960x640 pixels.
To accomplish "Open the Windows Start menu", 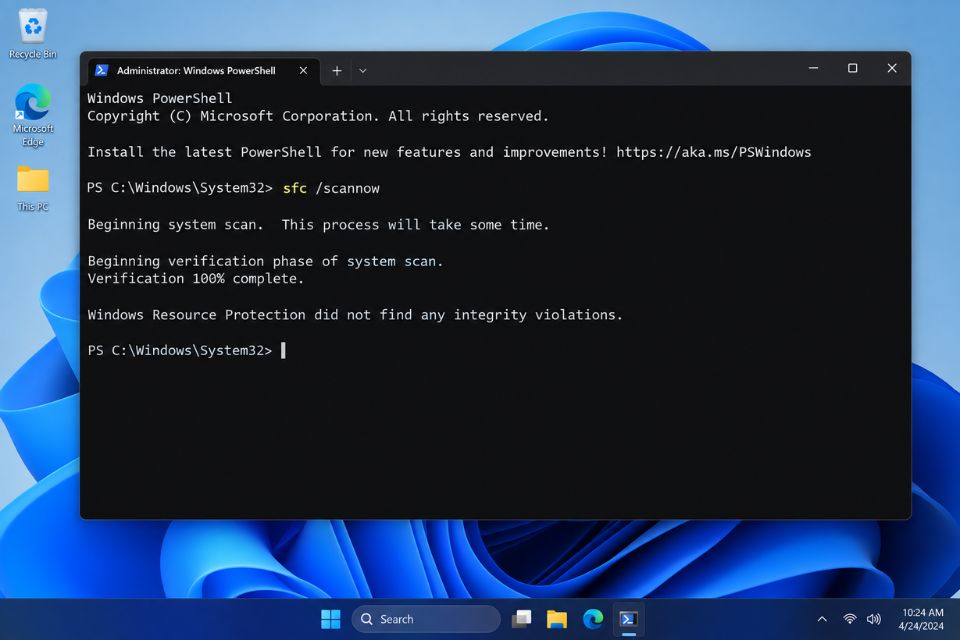I will click(331, 619).
